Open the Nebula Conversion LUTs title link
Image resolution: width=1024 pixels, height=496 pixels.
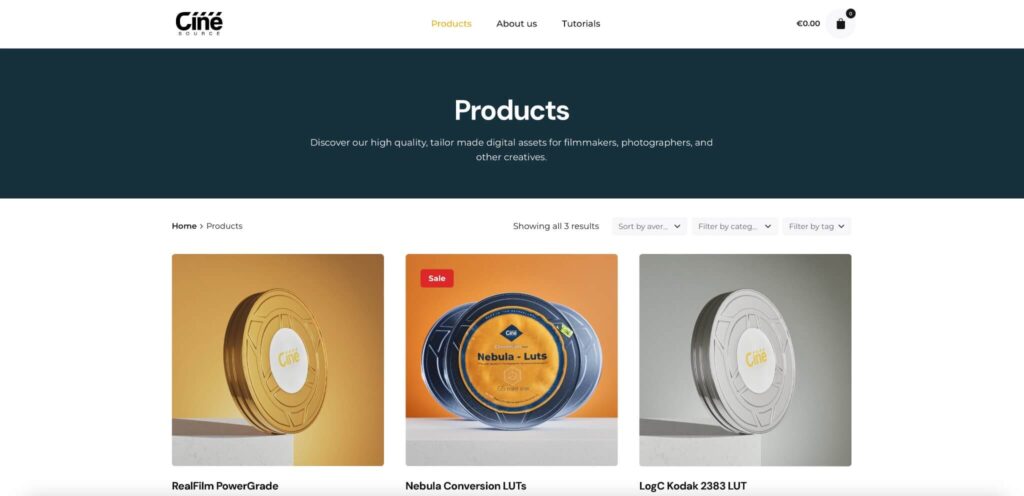pos(466,486)
